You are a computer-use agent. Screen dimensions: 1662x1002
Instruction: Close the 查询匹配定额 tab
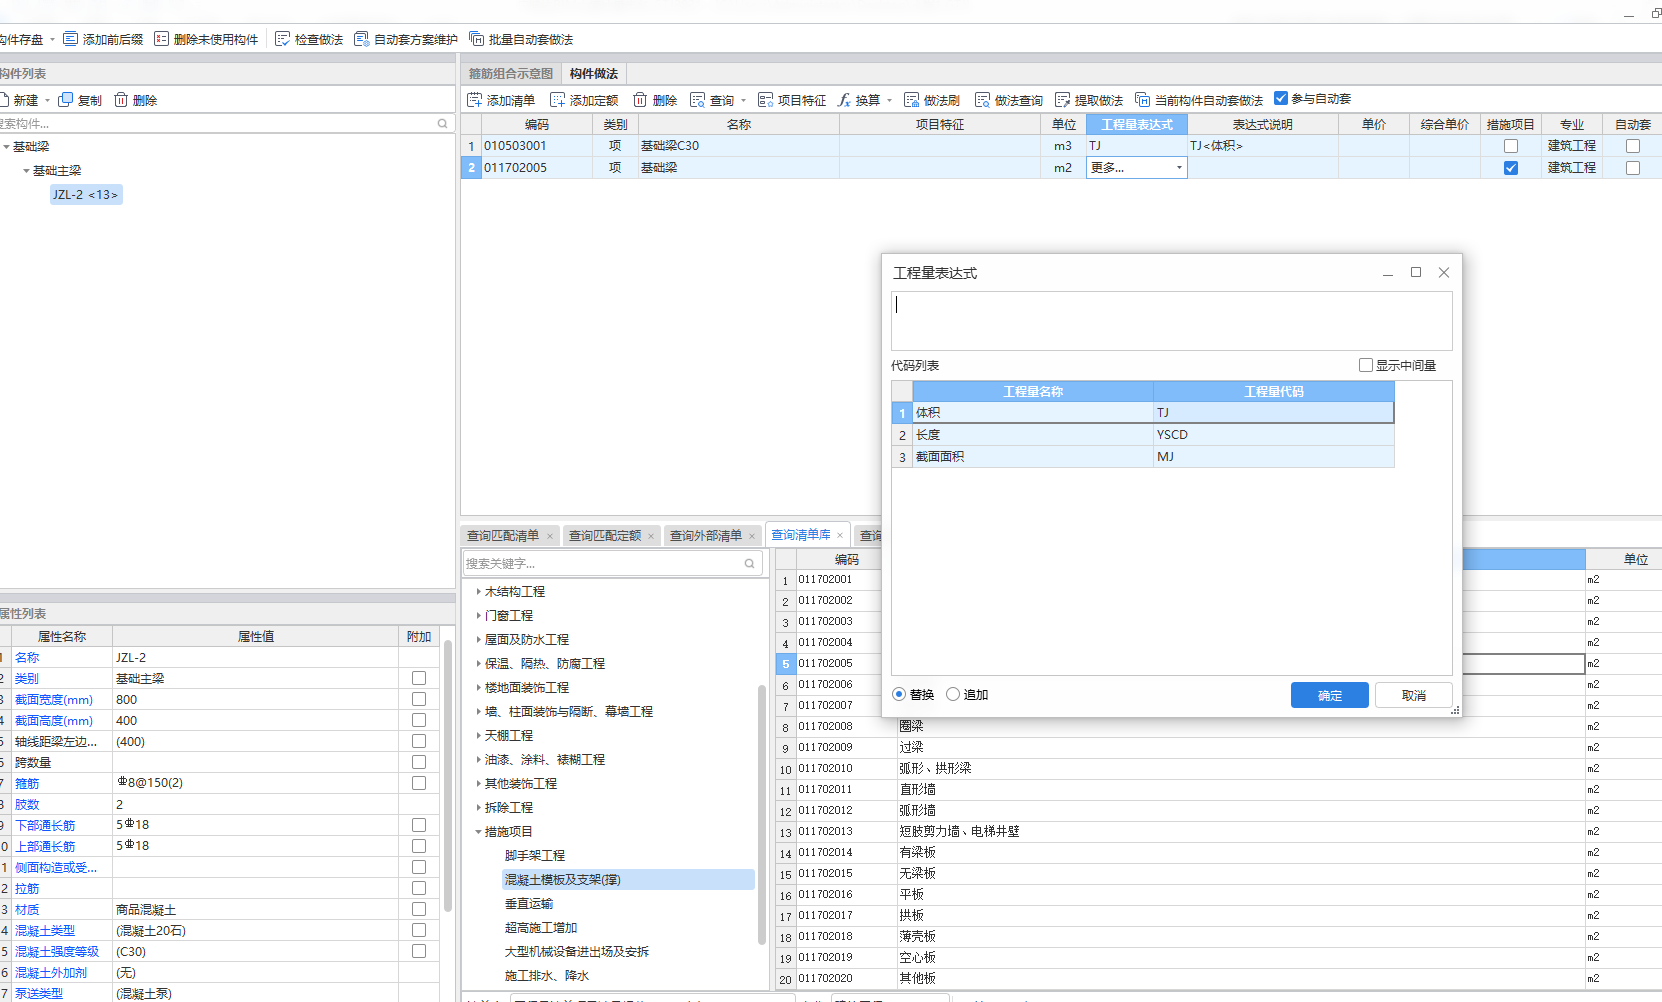(x=651, y=536)
